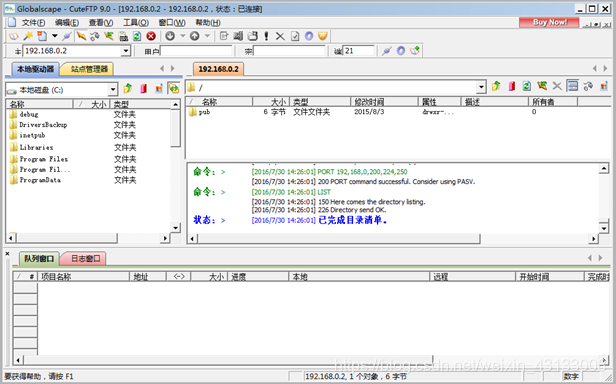Click the 进度 queue column header
This screenshot has height=384, width=616.
click(x=258, y=277)
